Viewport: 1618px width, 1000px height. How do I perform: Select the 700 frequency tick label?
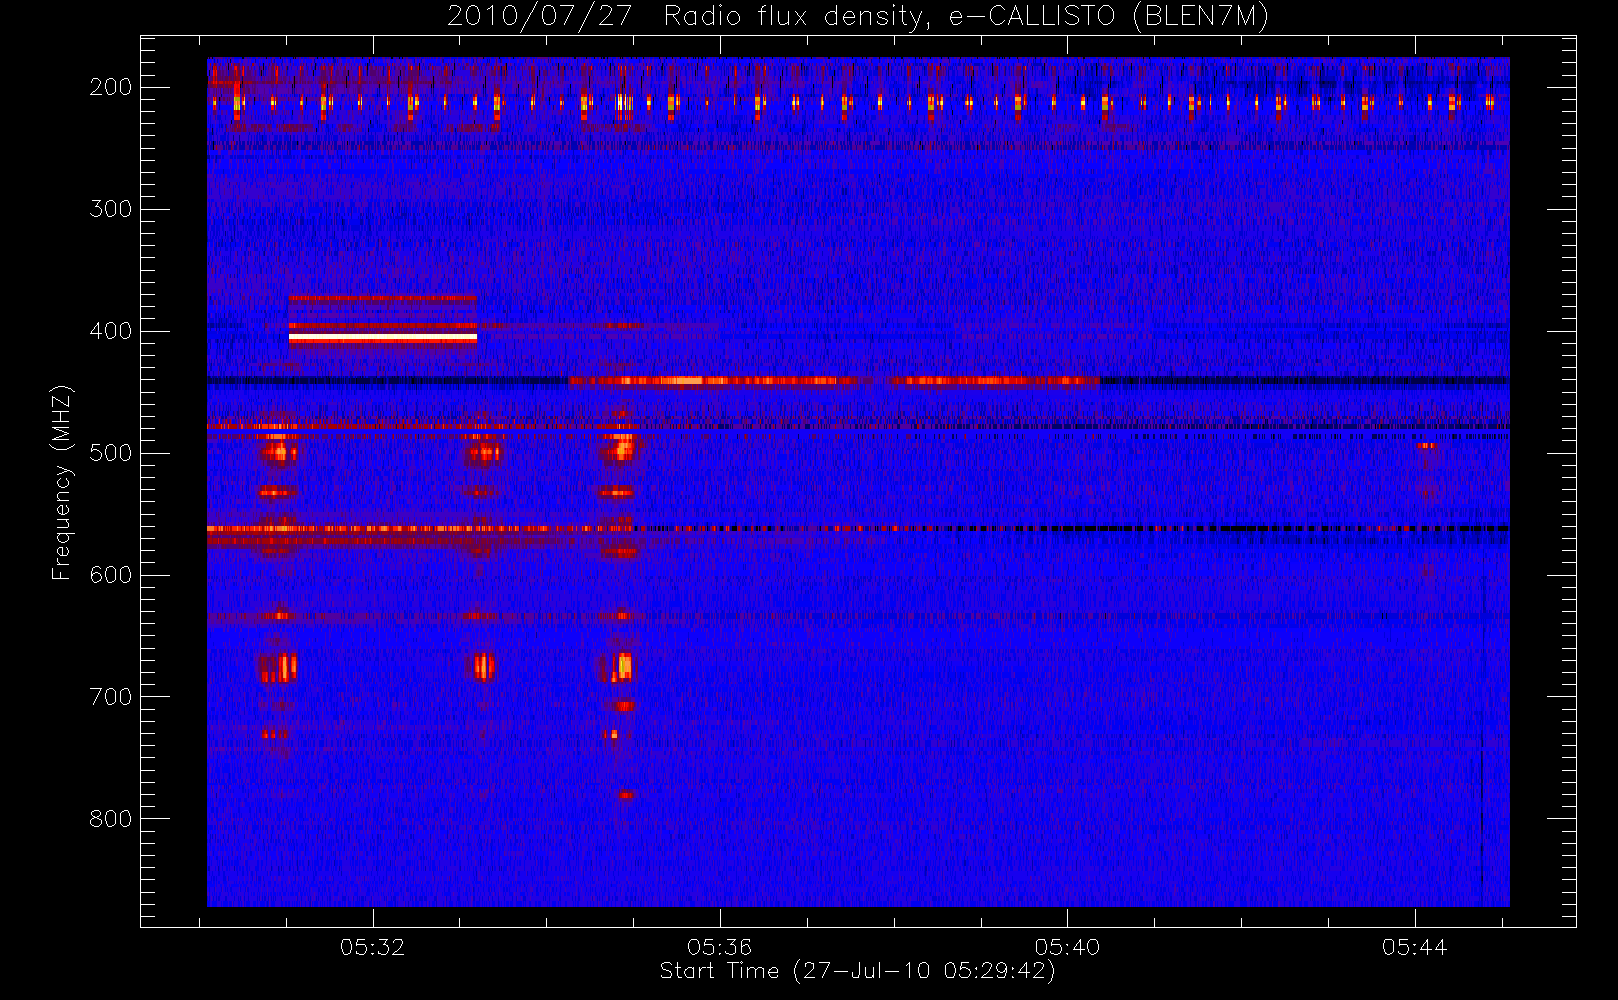click(x=110, y=697)
